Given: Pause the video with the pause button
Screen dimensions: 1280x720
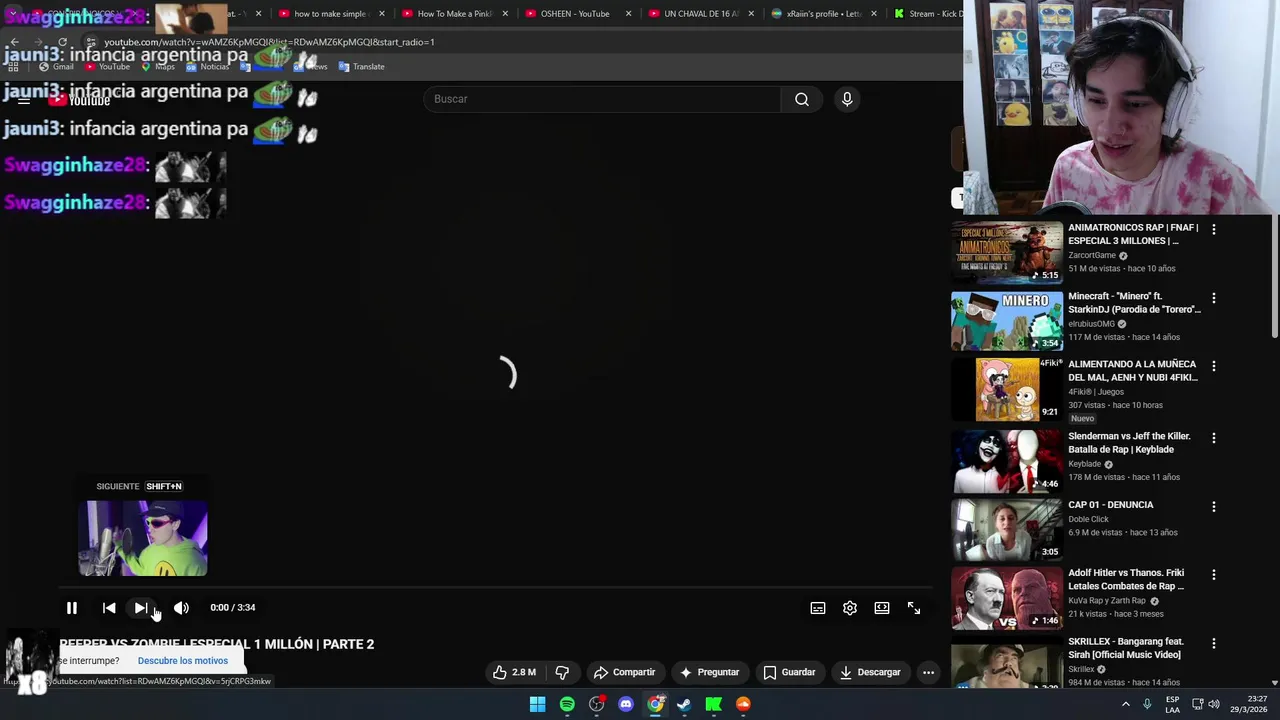Looking at the screenshot, I should tap(72, 608).
